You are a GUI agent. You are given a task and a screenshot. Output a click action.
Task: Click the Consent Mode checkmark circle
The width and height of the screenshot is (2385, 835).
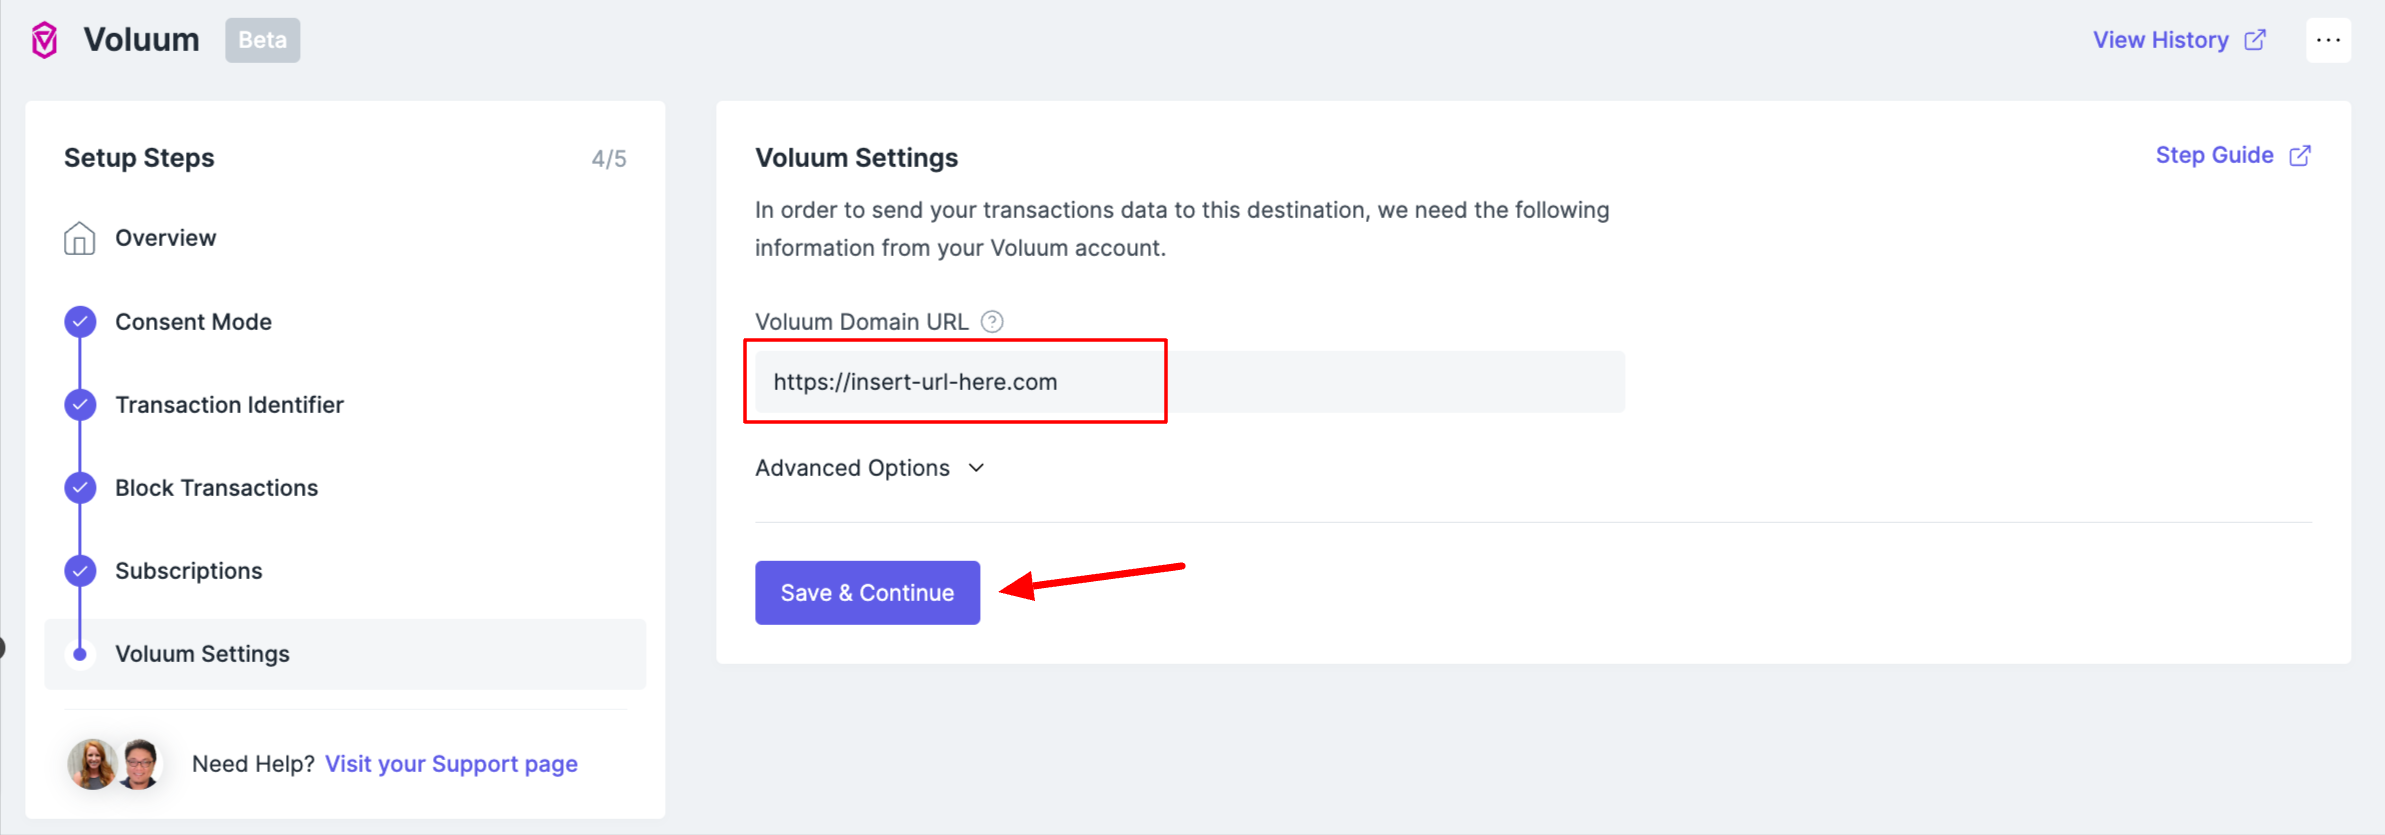[80, 322]
